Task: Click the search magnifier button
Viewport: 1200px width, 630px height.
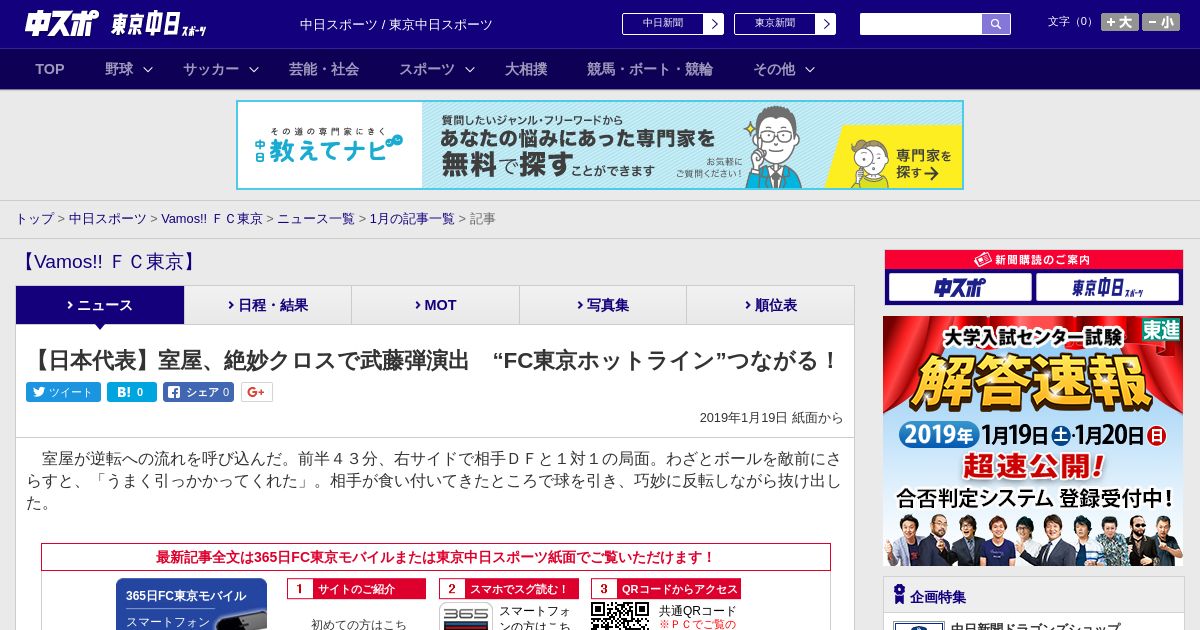Action: click(x=996, y=24)
